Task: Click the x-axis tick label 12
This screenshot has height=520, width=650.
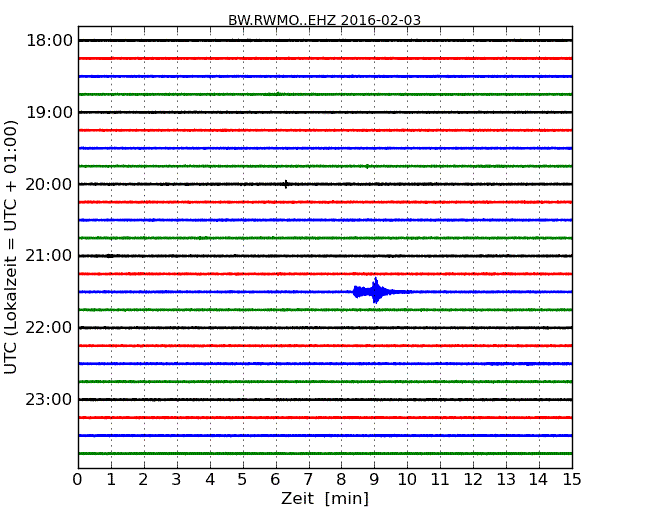Action: click(473, 480)
